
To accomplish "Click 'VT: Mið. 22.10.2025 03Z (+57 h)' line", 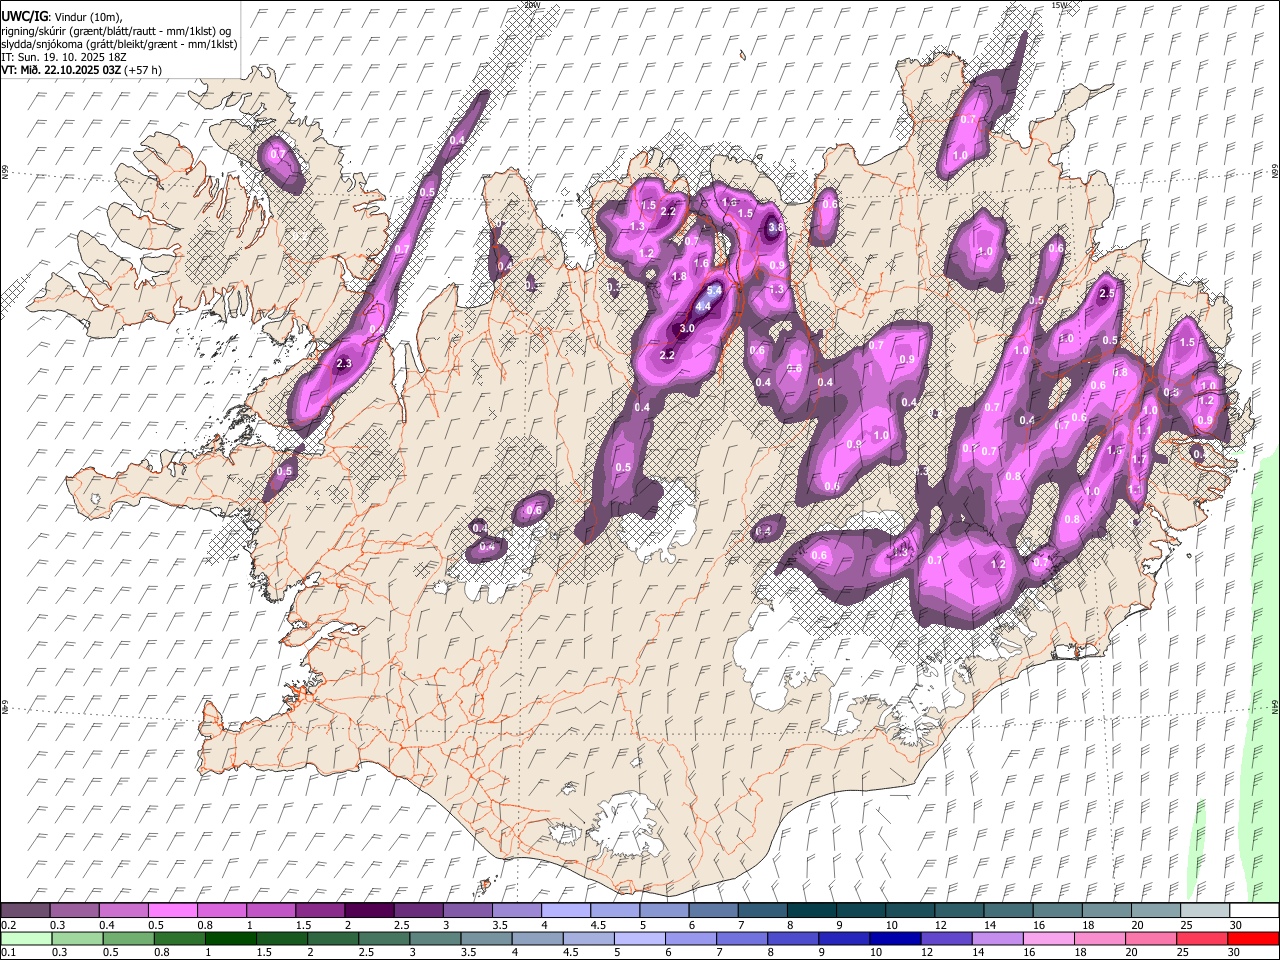I will tap(82, 70).
